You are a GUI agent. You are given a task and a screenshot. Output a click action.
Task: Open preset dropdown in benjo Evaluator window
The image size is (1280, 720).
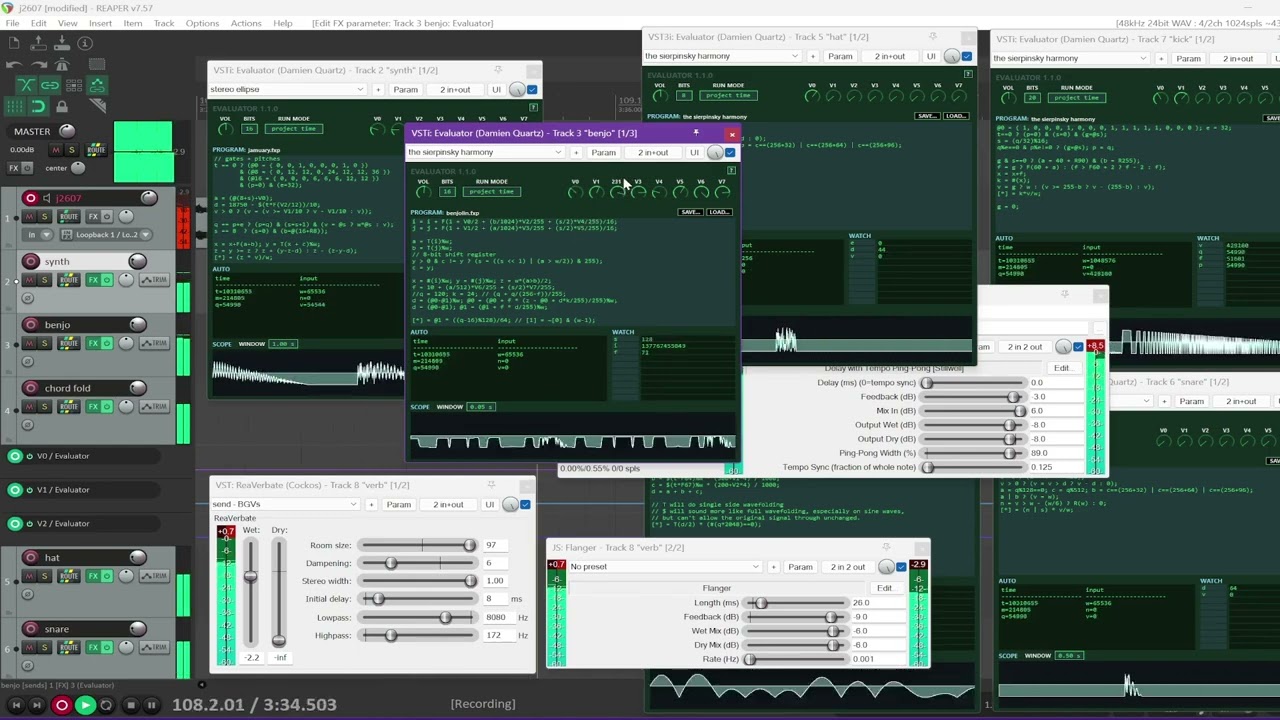[x=485, y=152]
